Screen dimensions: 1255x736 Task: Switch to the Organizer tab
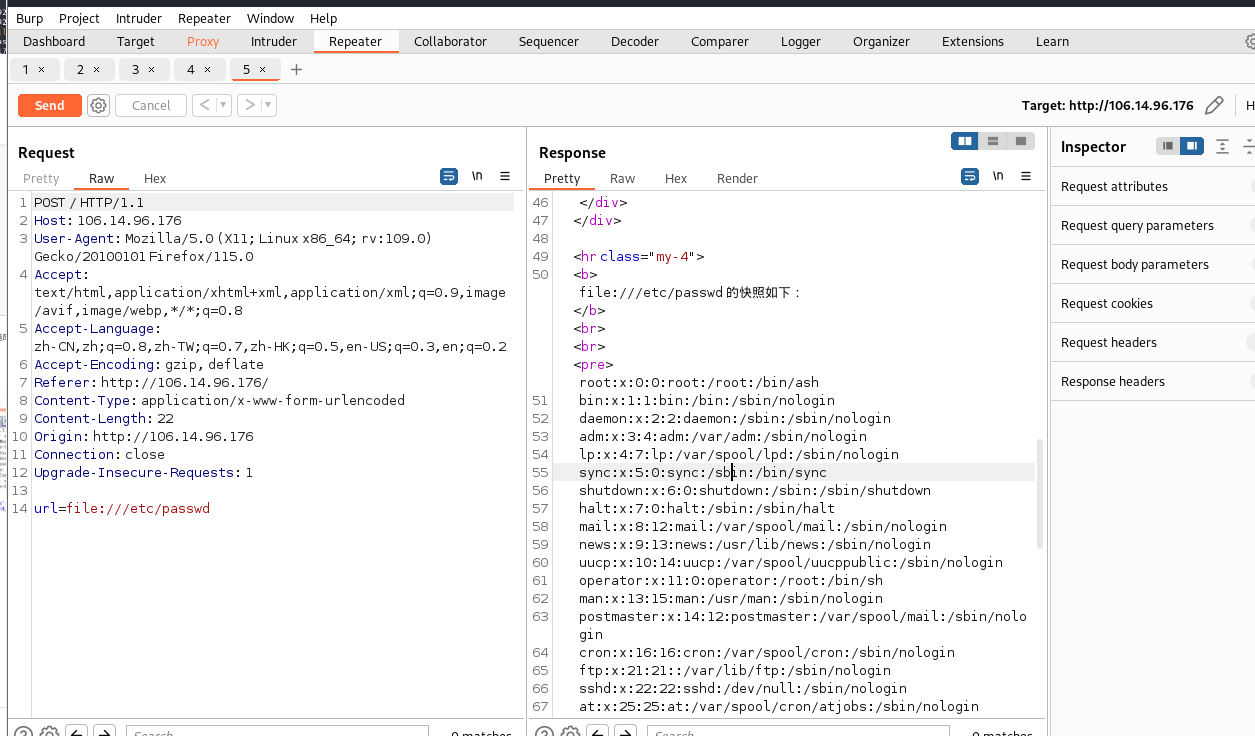[x=881, y=41]
